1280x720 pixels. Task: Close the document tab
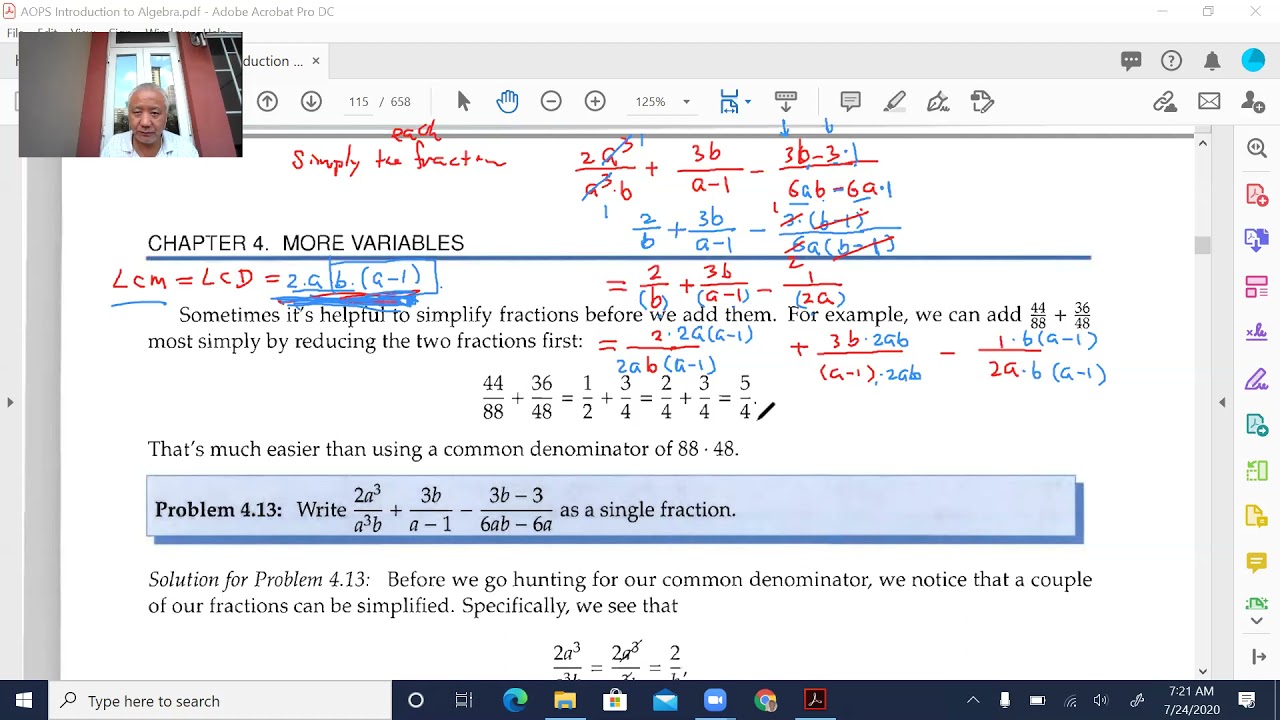[x=315, y=61]
